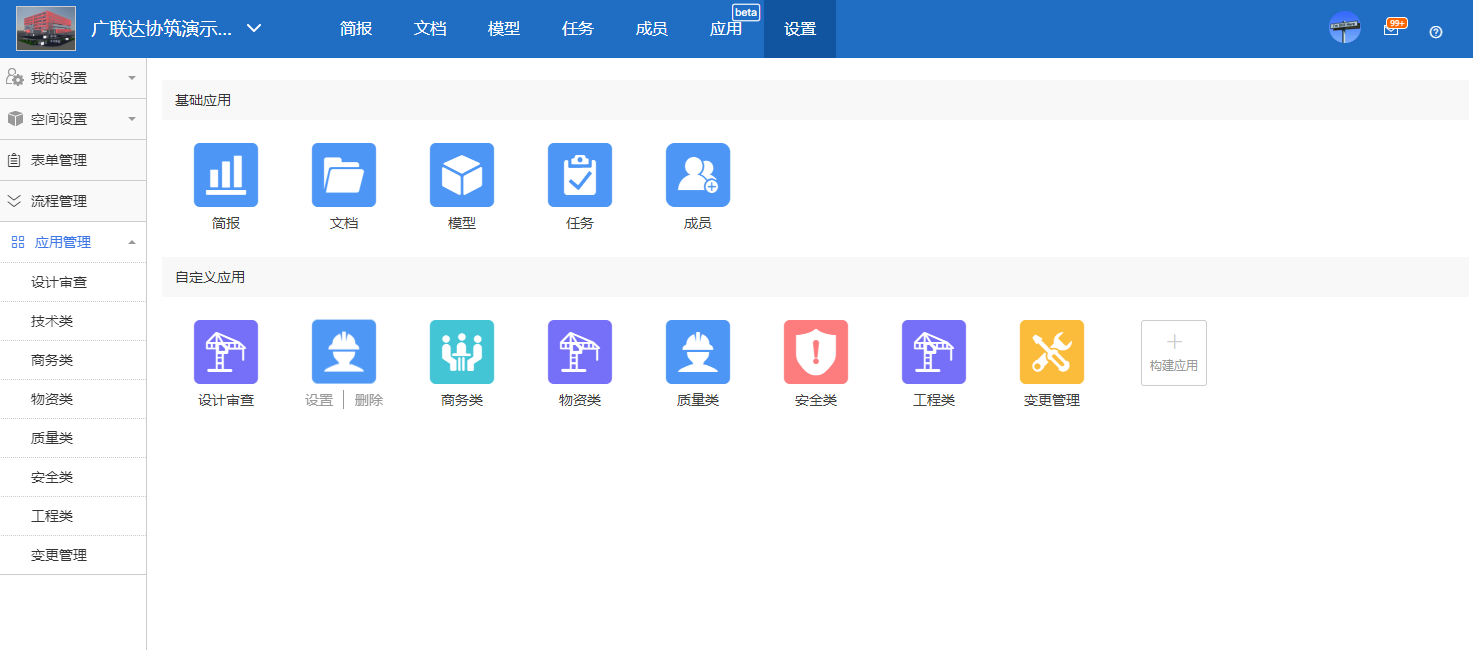Expand the 空间设置 sidebar section
Image resolution: width=1473 pixels, height=650 pixels.
tap(73, 118)
